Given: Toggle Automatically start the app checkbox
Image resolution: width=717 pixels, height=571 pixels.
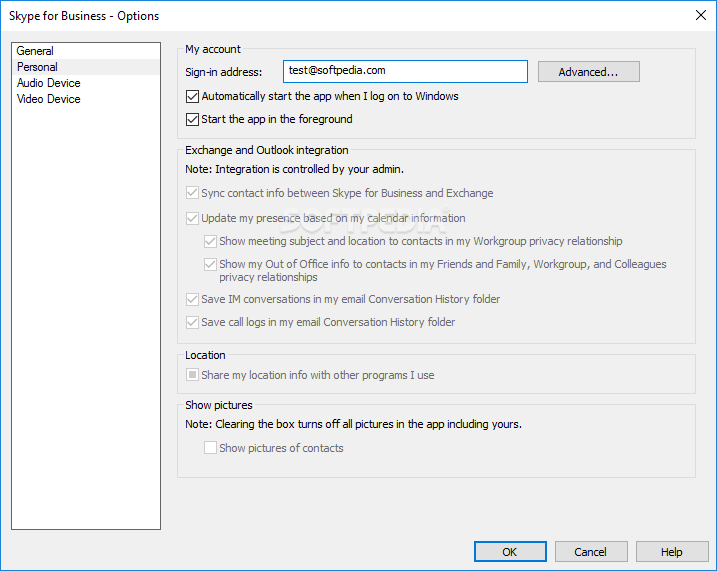Looking at the screenshot, I should [193, 96].
